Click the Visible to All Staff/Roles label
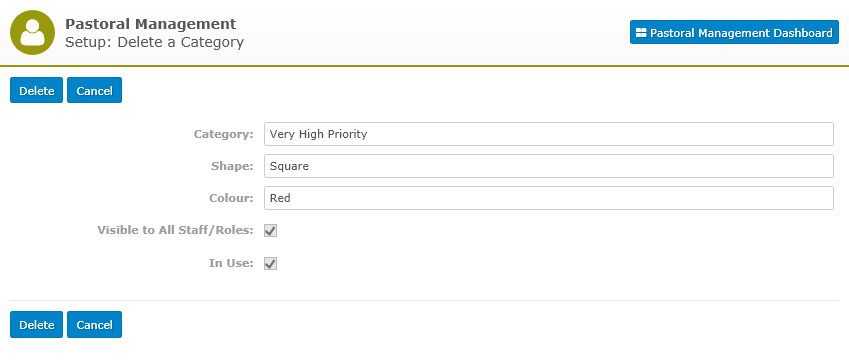 175,231
